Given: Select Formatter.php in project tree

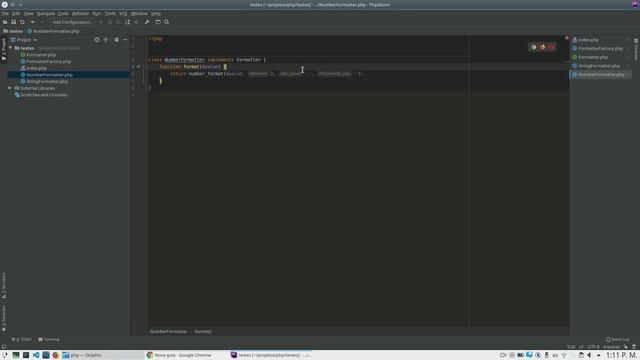Looking at the screenshot, I should [x=41, y=55].
